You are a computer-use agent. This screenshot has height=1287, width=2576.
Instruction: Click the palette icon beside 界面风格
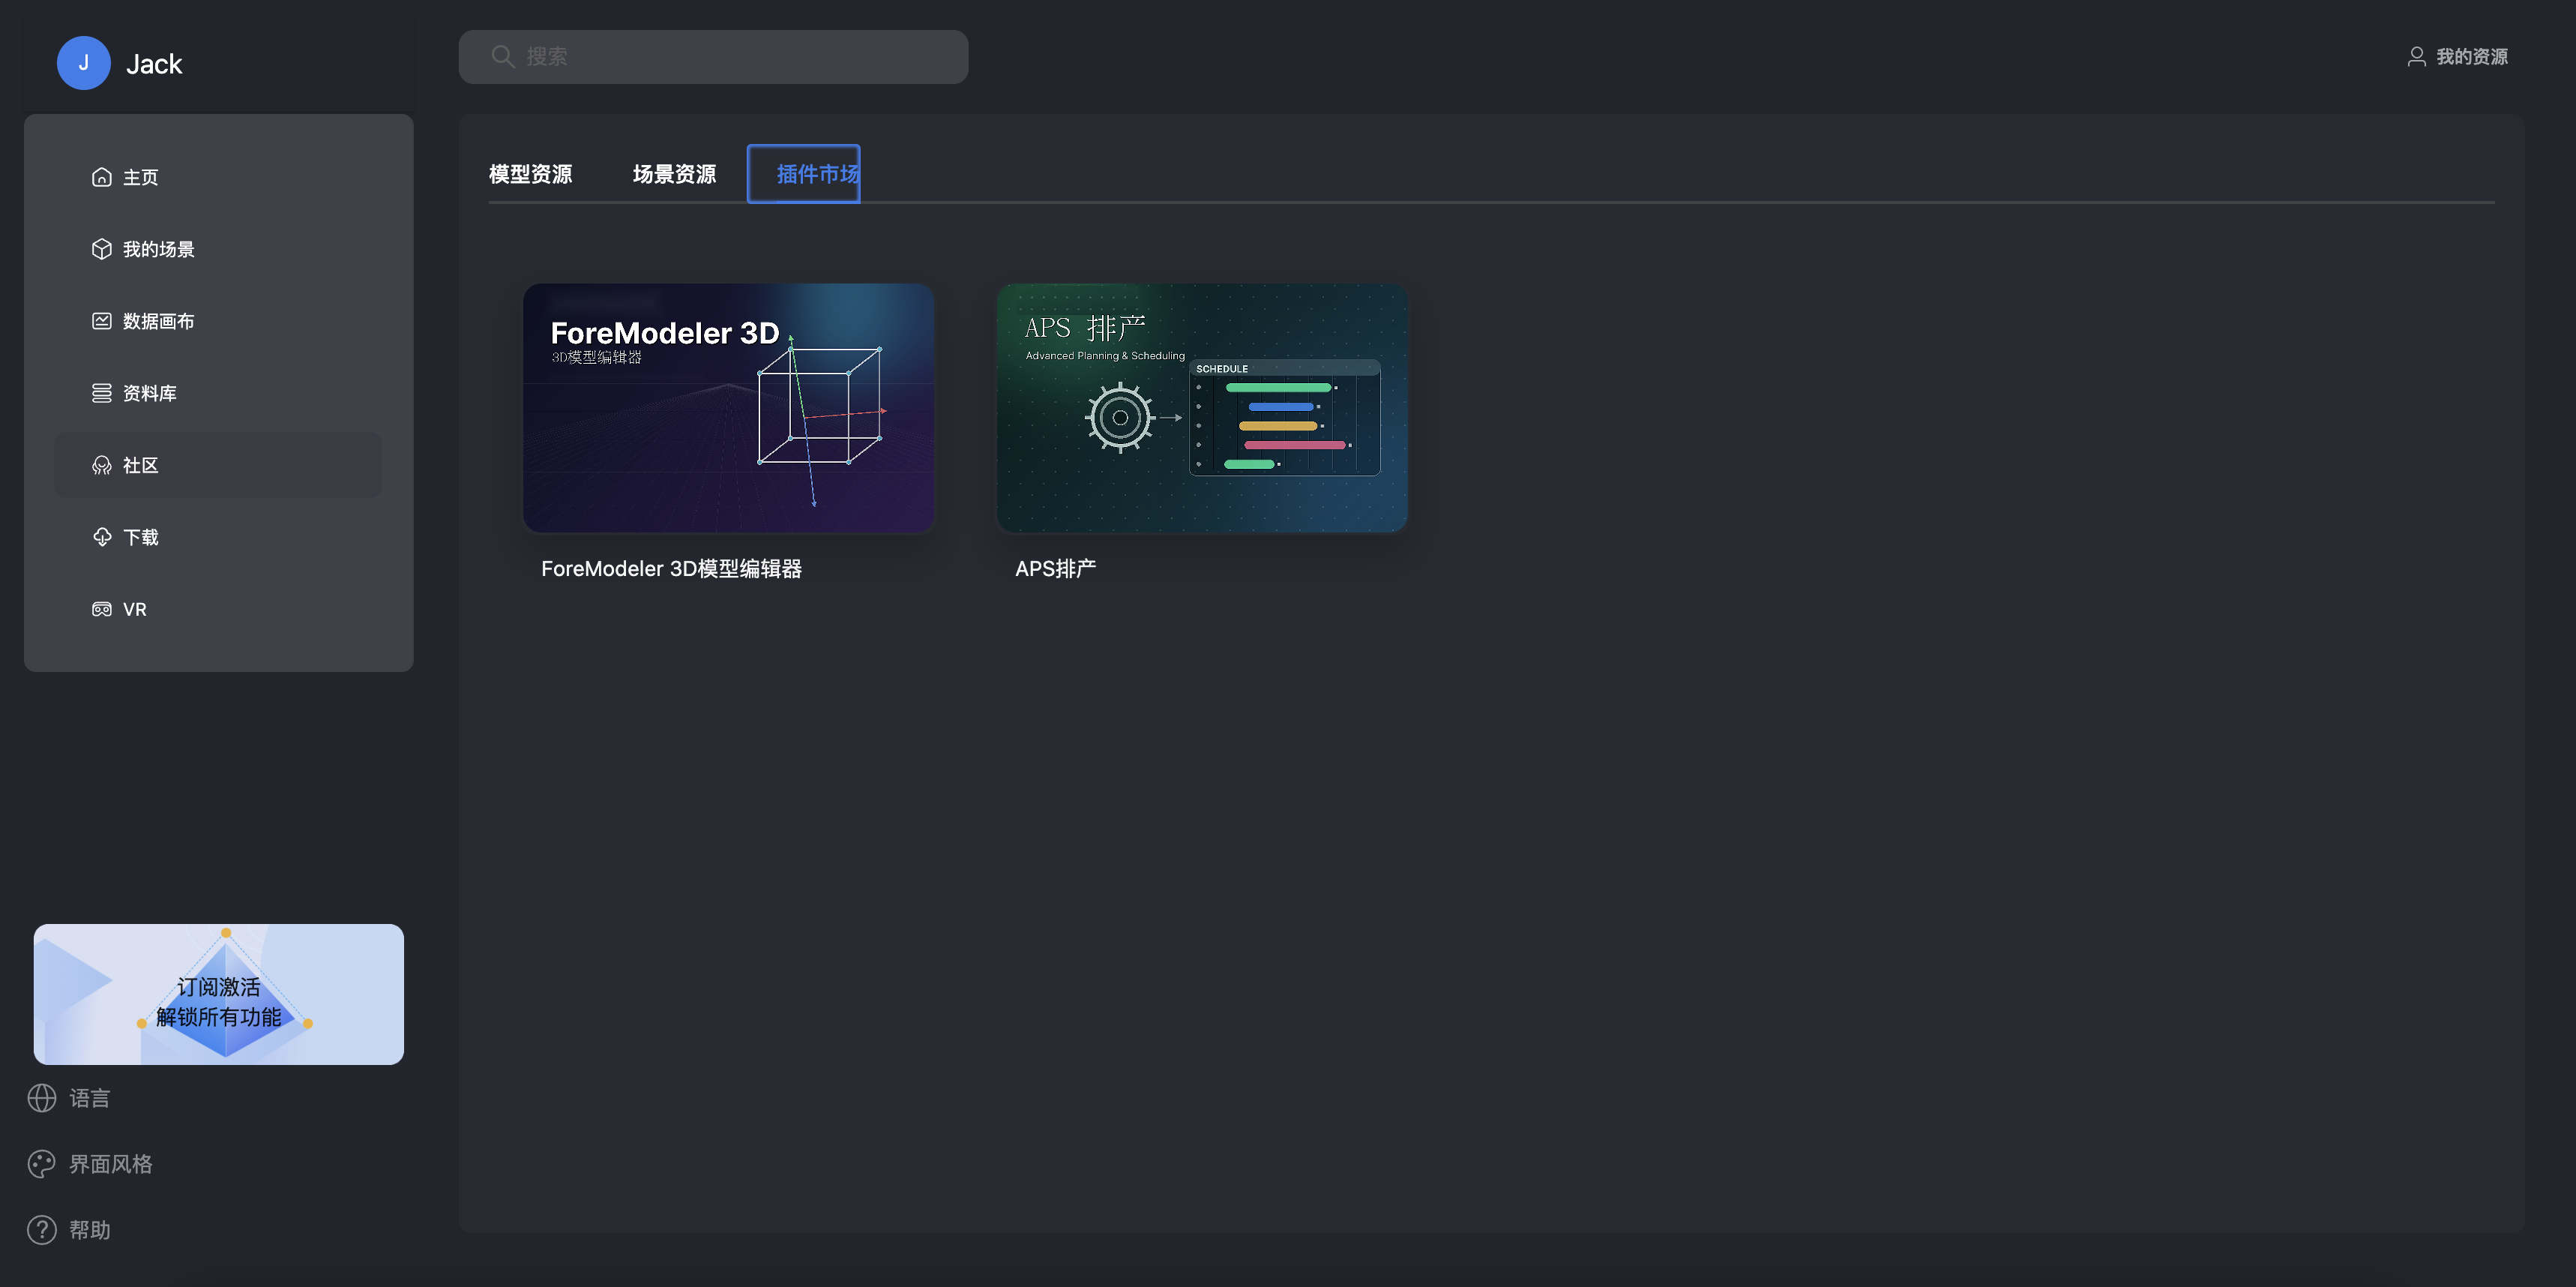[42, 1164]
